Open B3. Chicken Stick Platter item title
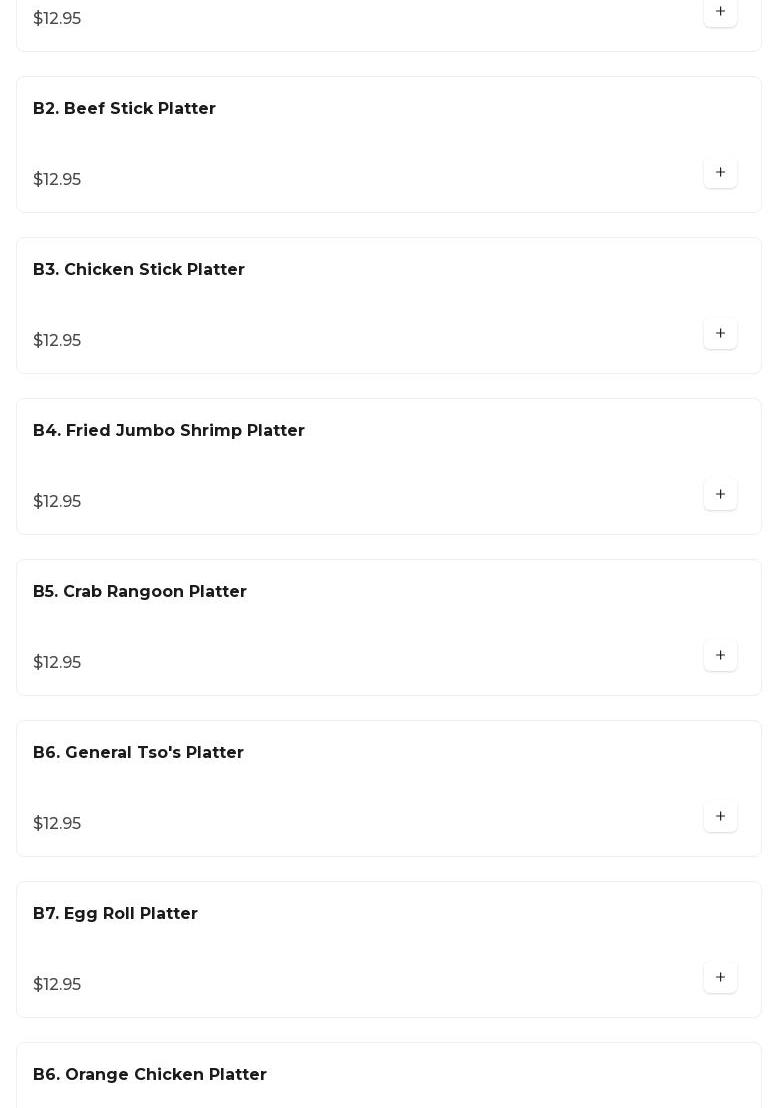778x1108 pixels. pos(139,270)
